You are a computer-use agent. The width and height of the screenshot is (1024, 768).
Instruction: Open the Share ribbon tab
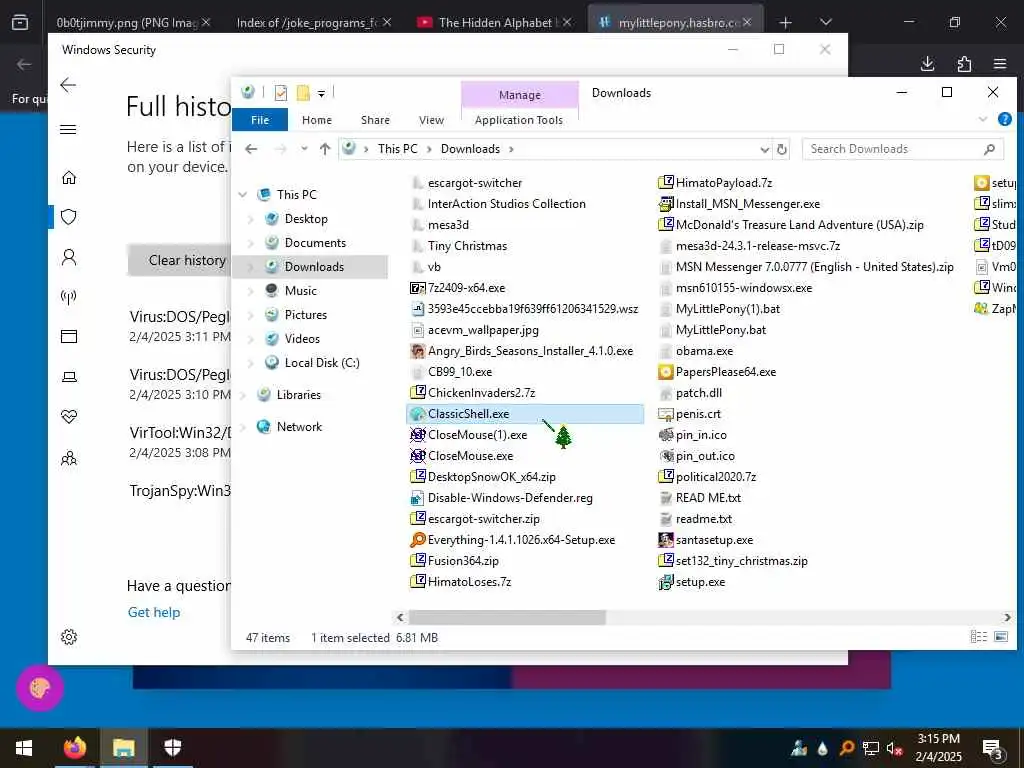pos(376,120)
